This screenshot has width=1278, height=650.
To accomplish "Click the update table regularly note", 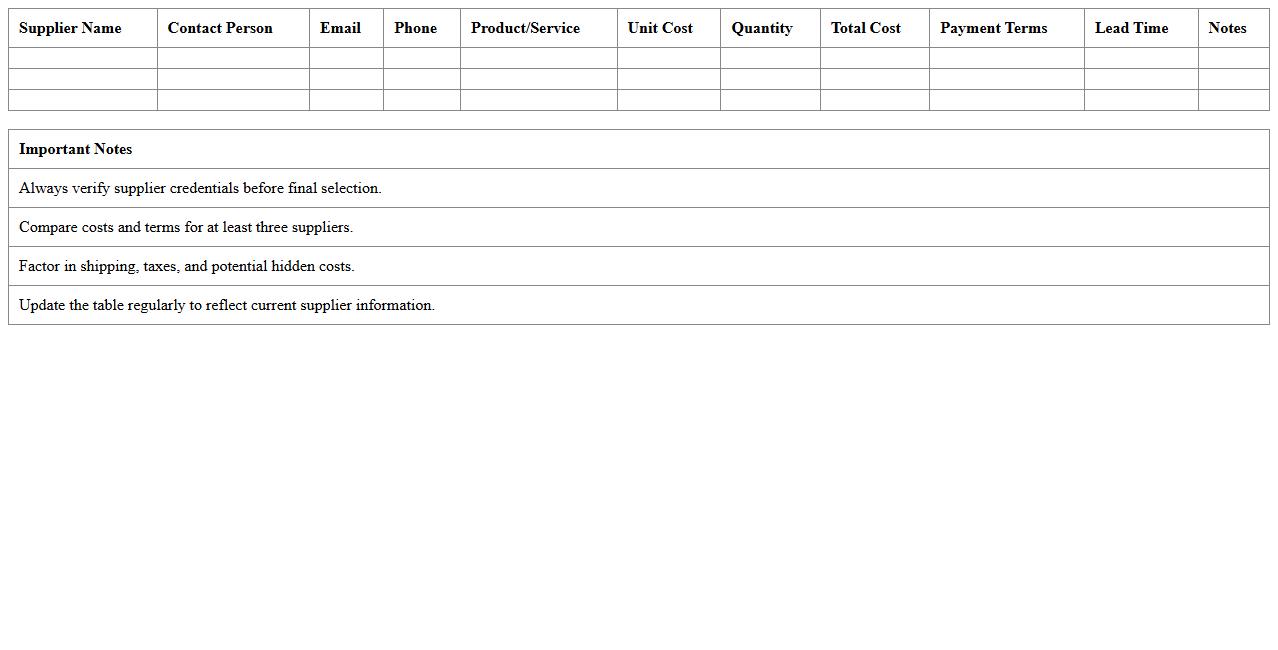I will [227, 305].
